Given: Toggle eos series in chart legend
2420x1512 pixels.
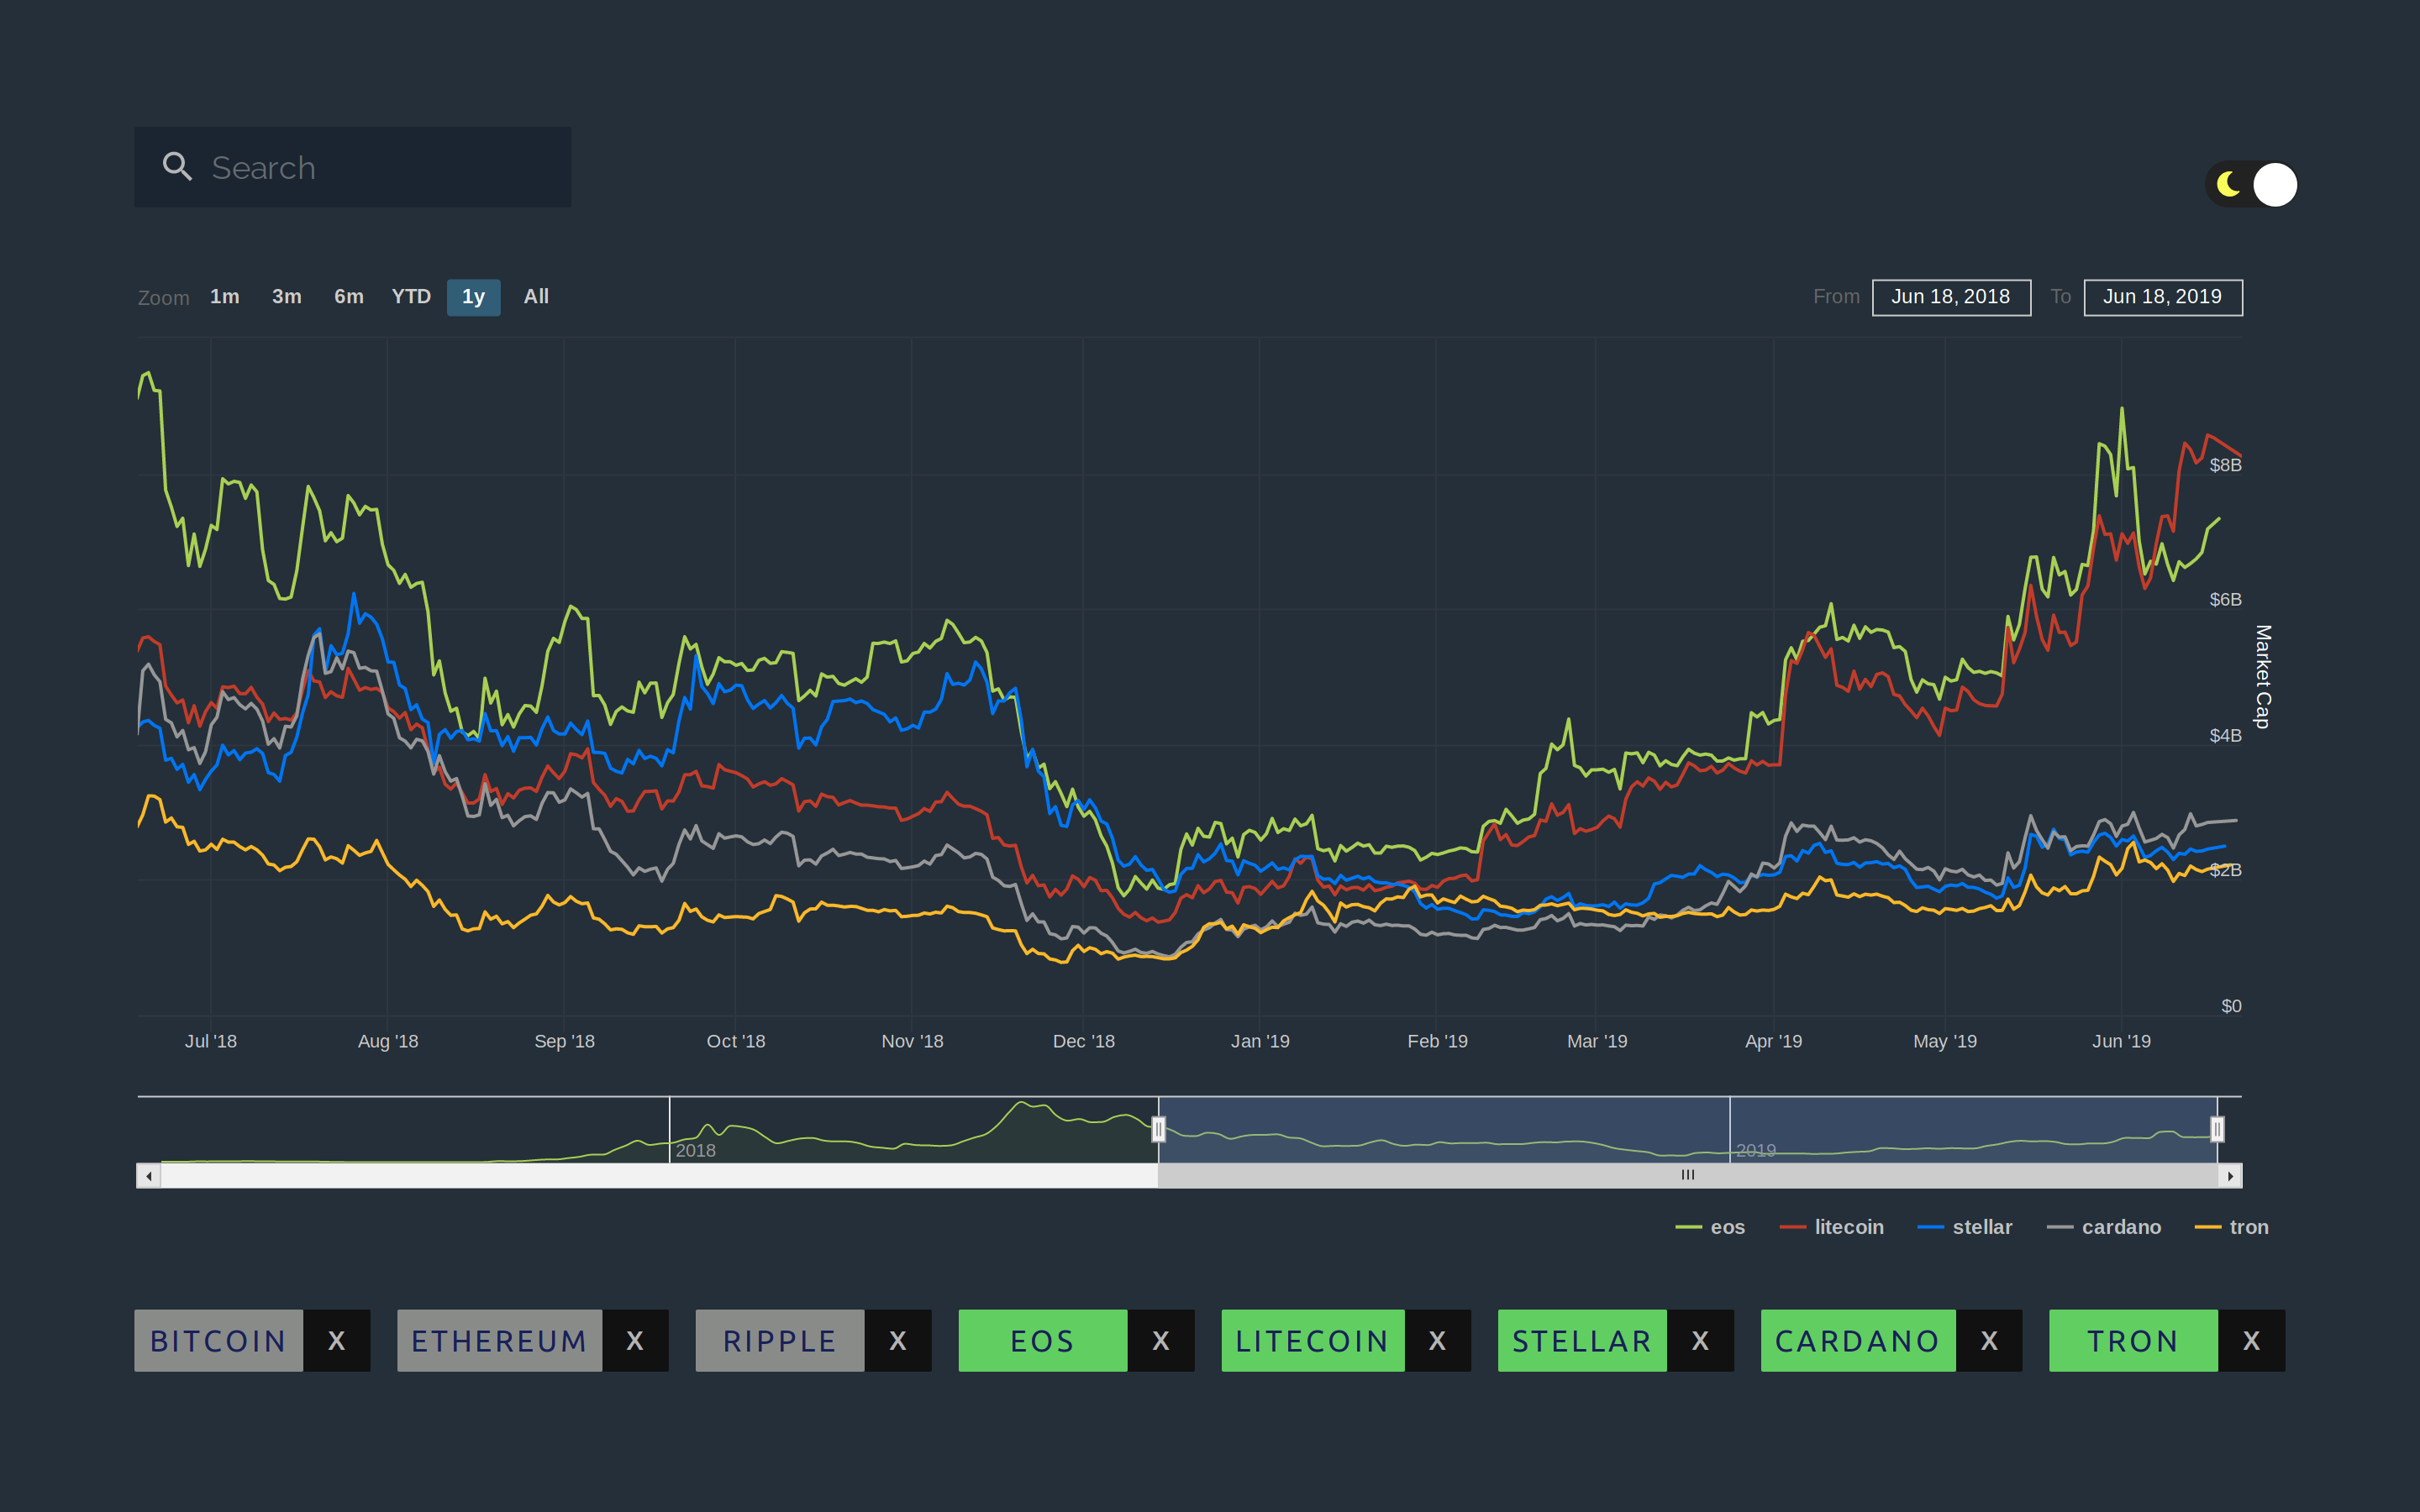Looking at the screenshot, I should coord(1710,1227).
